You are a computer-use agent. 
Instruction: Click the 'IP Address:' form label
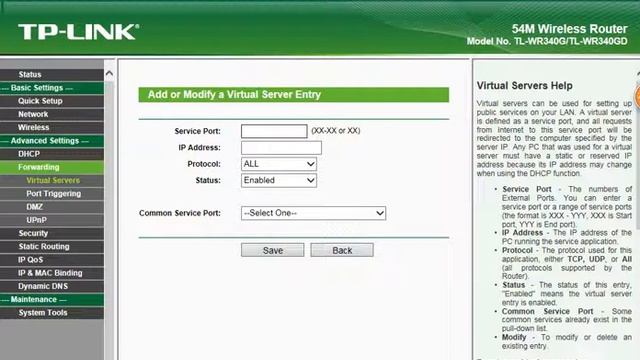[x=199, y=147]
